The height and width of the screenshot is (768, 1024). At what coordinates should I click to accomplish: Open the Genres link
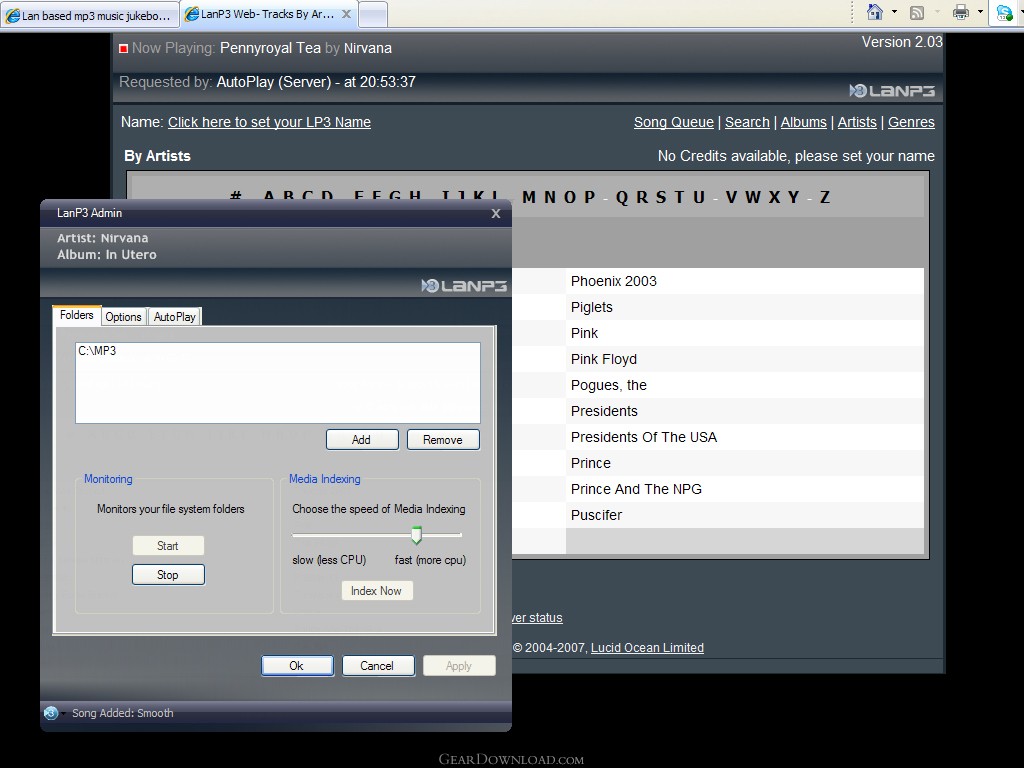coord(911,122)
